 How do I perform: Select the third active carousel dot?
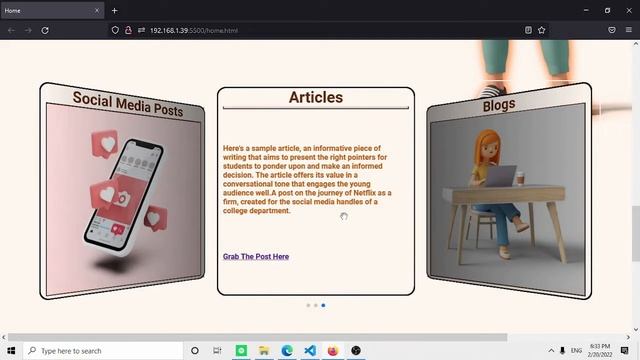[x=323, y=305]
